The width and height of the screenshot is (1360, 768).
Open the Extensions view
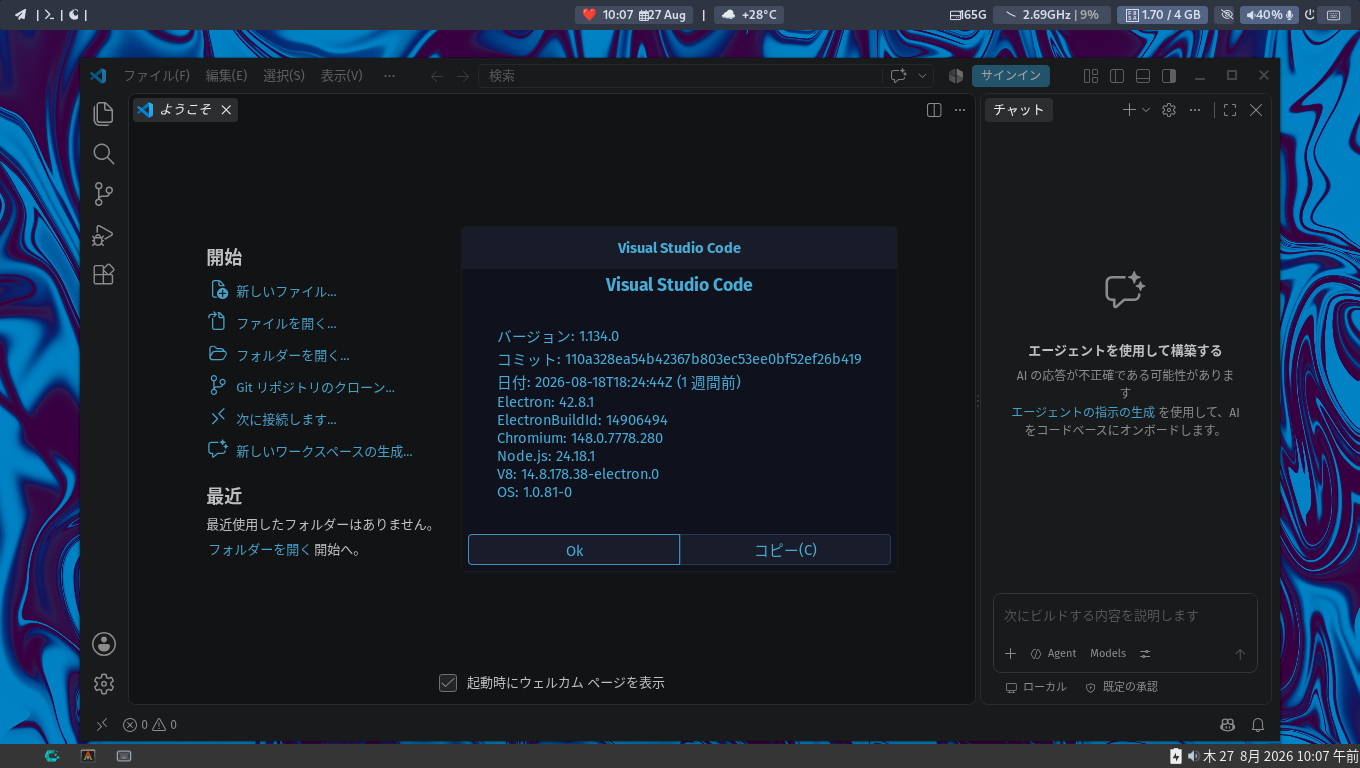pos(103,274)
